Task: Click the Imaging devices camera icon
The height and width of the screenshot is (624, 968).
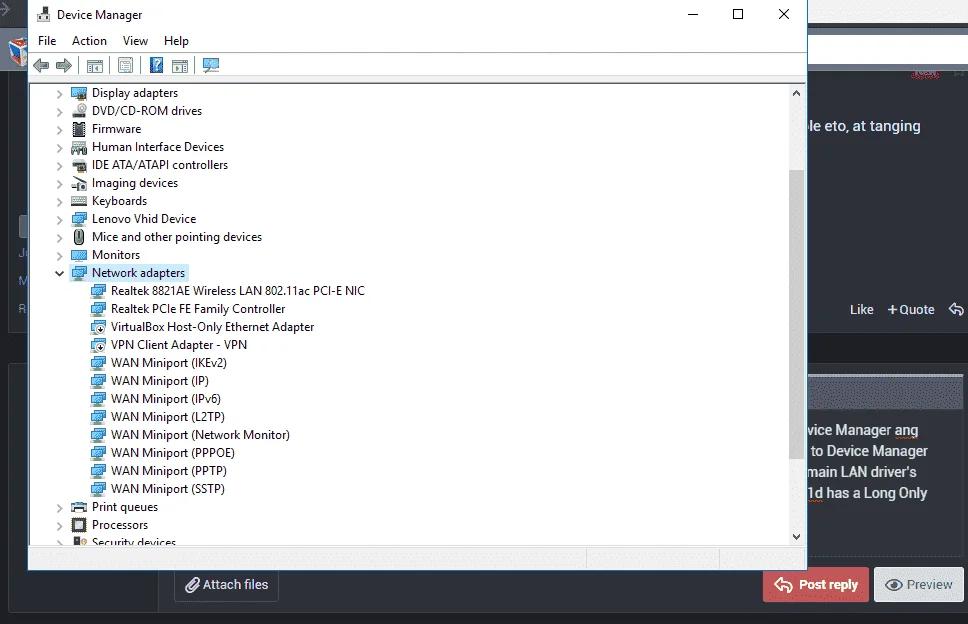Action: [x=79, y=183]
